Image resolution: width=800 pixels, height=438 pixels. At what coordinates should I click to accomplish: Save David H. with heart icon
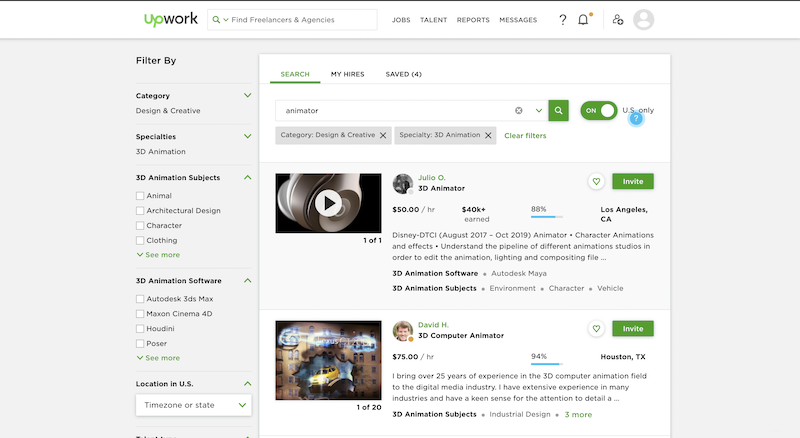pos(596,328)
